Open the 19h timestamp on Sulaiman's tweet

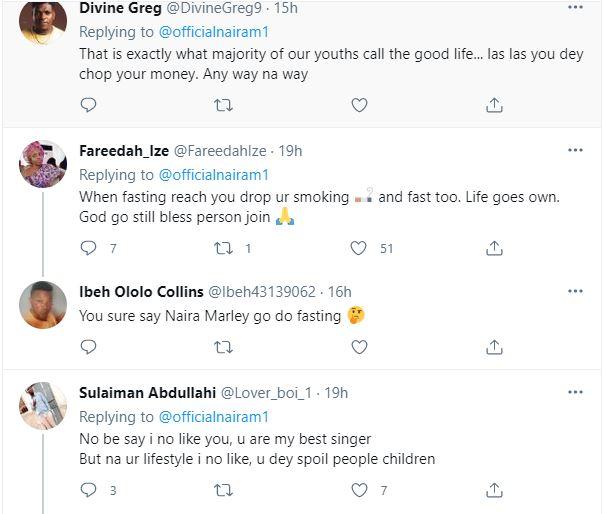[336, 393]
